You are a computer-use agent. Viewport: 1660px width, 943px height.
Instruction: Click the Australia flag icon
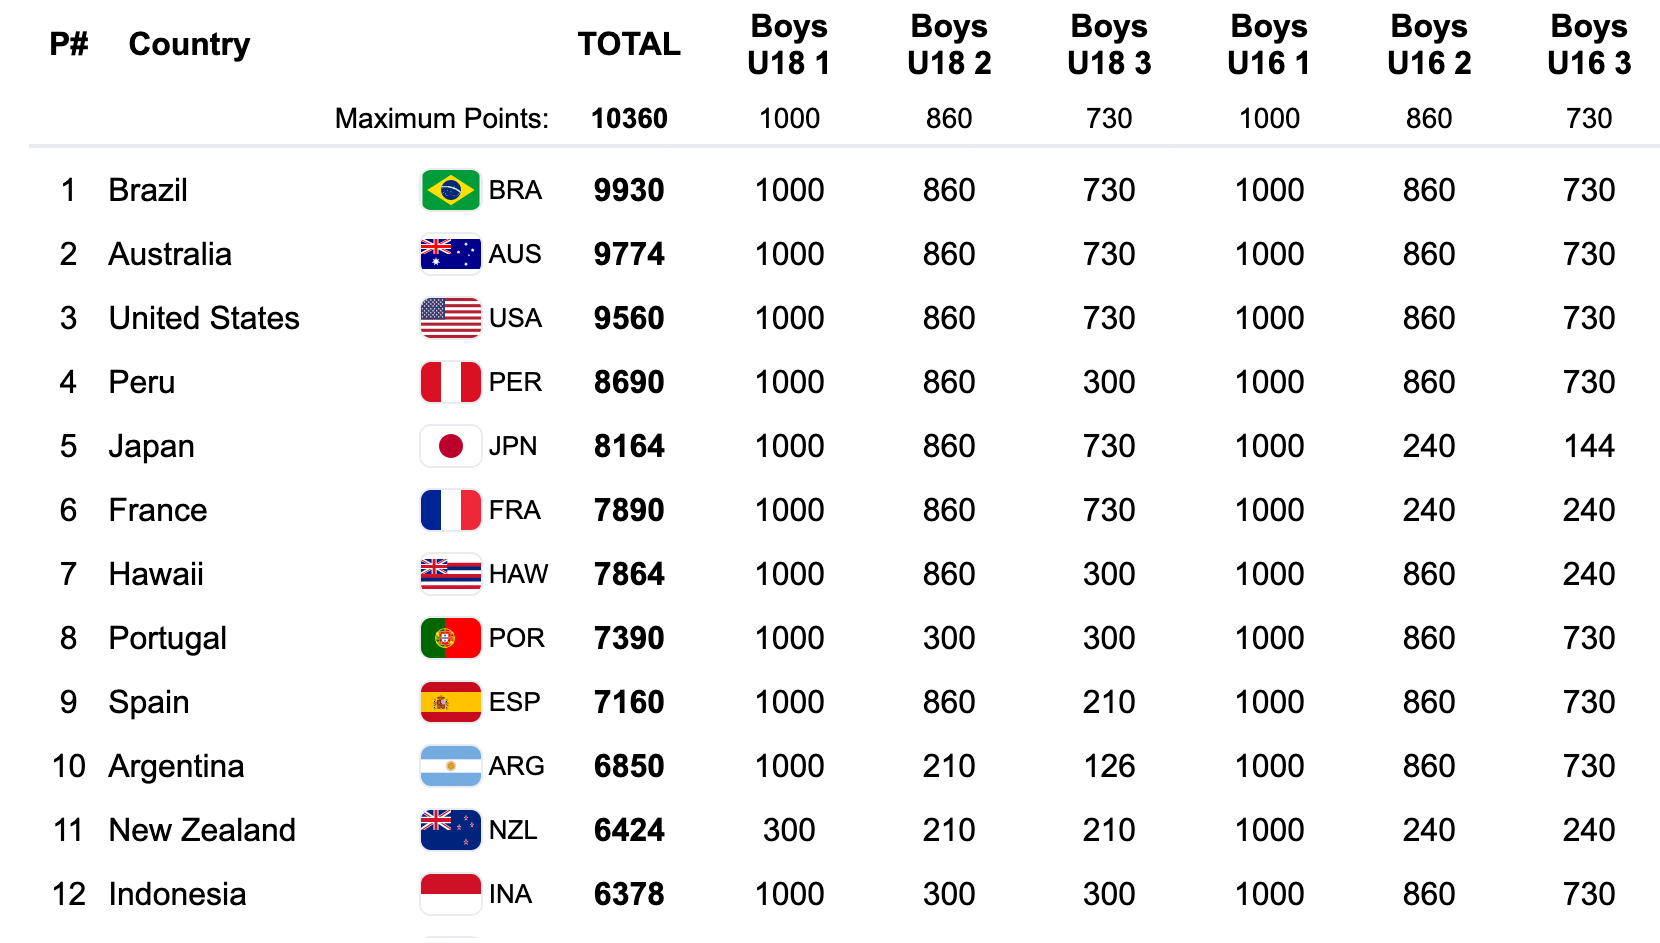tap(450, 254)
